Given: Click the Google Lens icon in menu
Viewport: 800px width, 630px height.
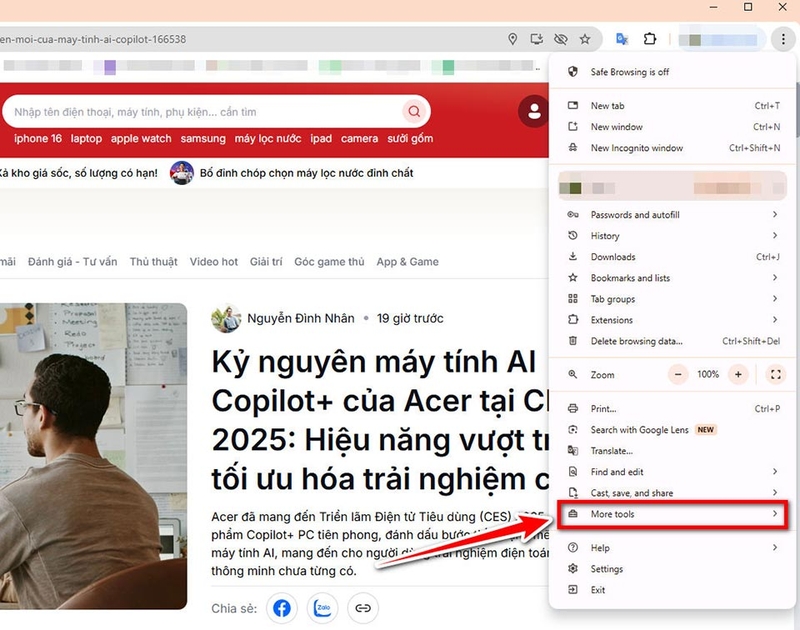Looking at the screenshot, I should point(573,430).
